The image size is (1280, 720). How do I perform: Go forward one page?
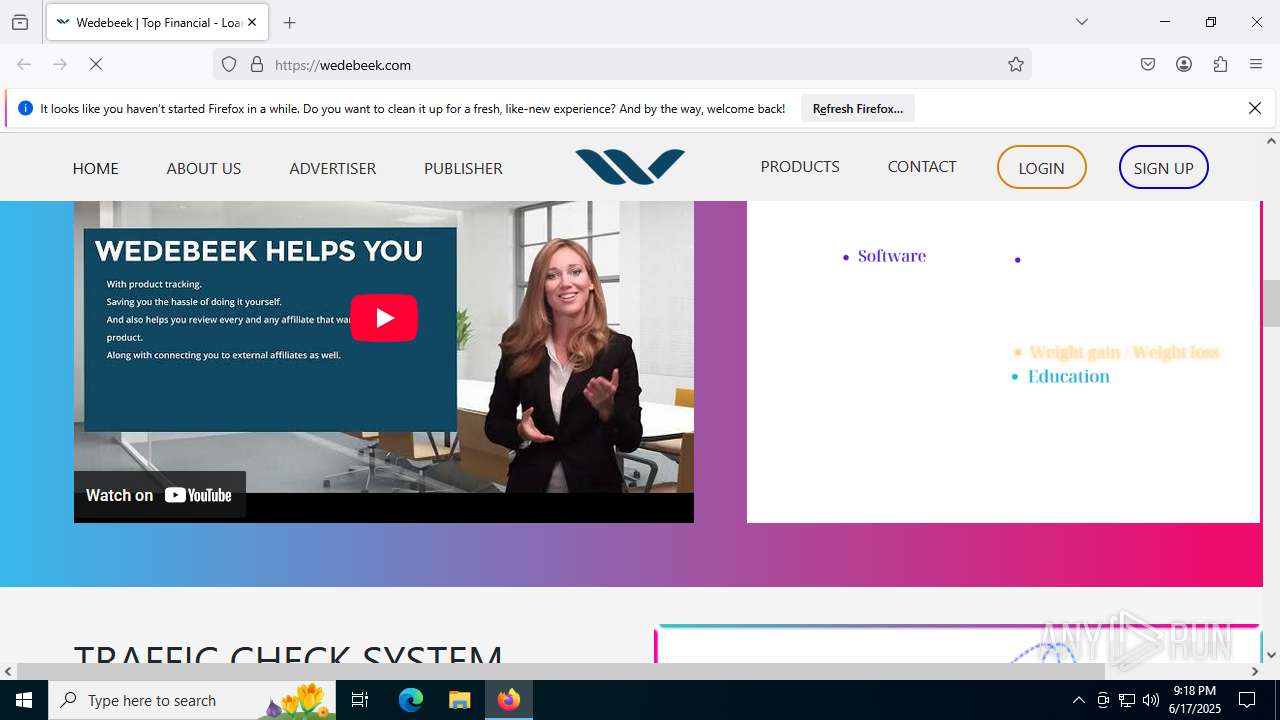point(60,64)
